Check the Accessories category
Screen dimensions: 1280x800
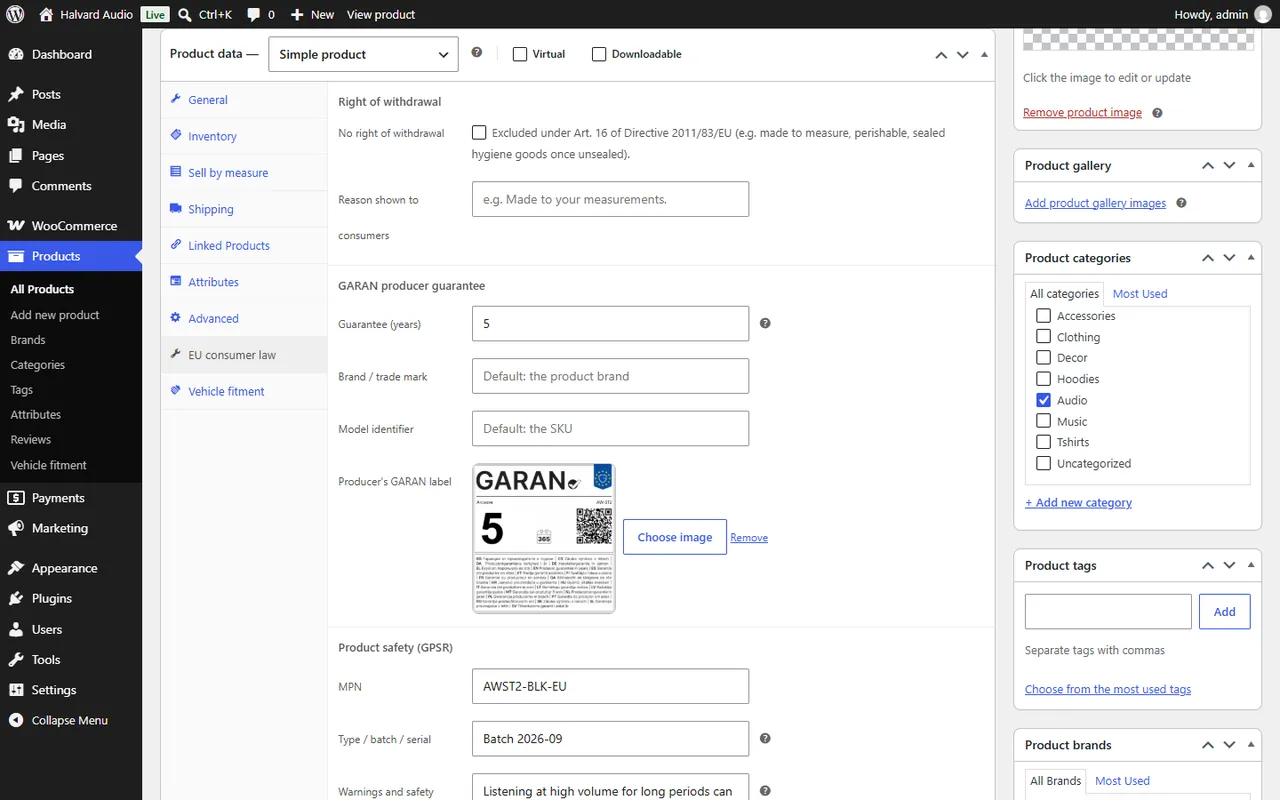(1043, 315)
